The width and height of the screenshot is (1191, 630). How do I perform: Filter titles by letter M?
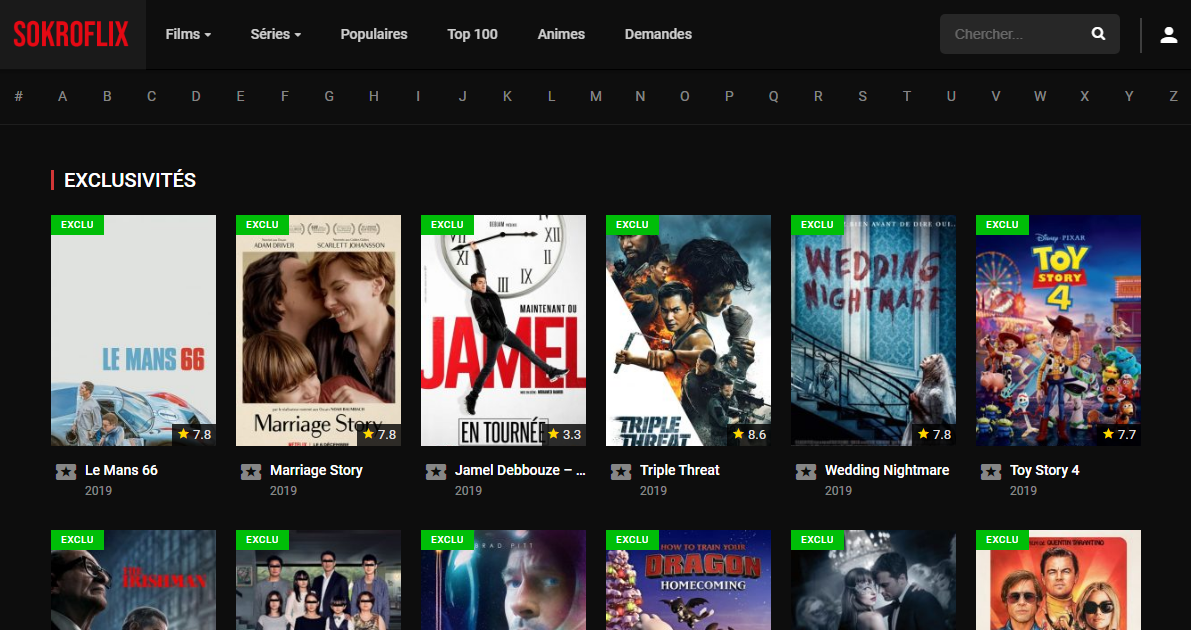[x=596, y=97]
